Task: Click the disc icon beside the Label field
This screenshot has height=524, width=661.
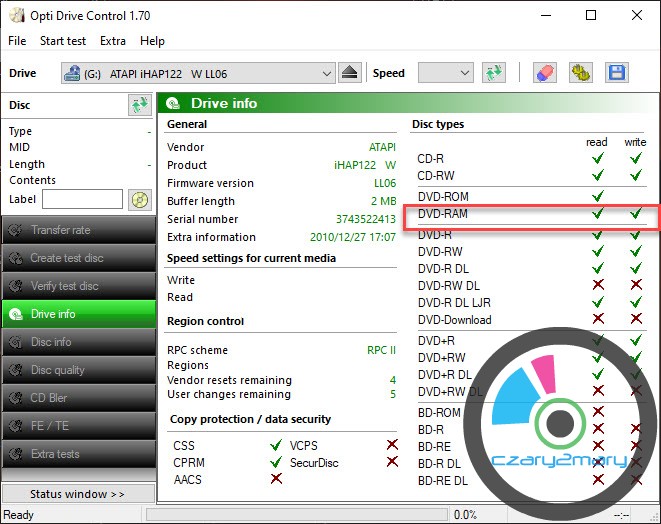Action: coord(139,199)
